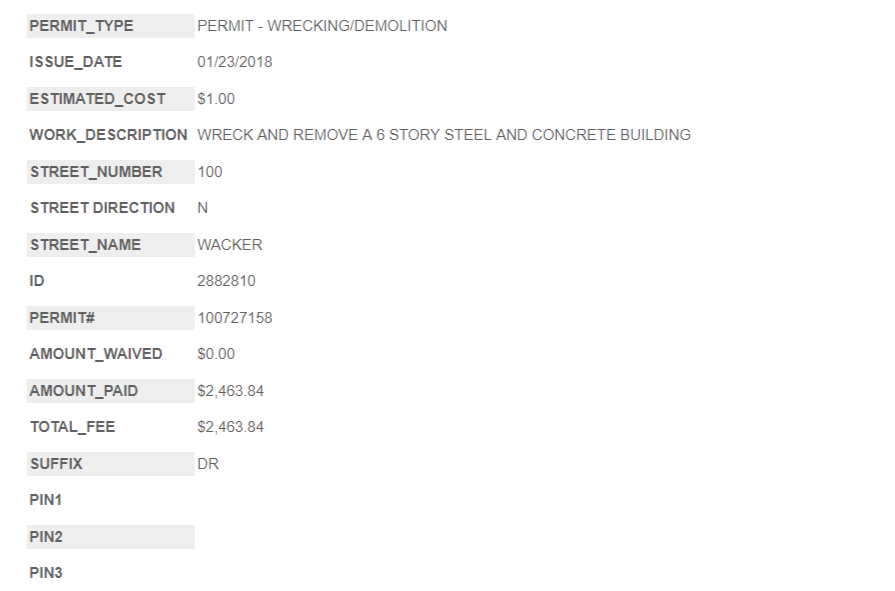Click the PERMIT_TYPE field label

click(81, 26)
